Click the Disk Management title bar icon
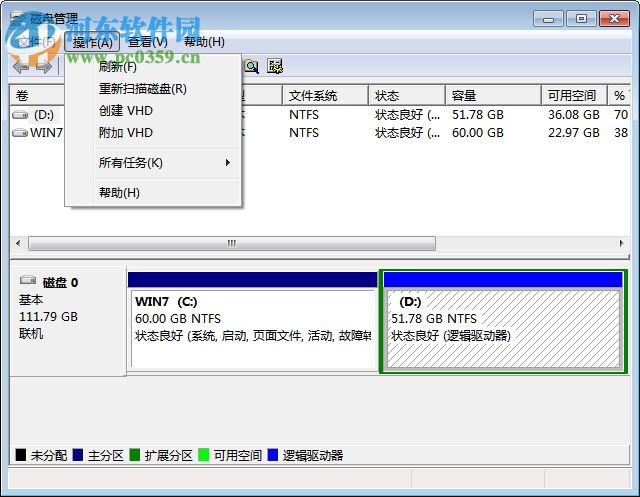 click(x=18, y=18)
